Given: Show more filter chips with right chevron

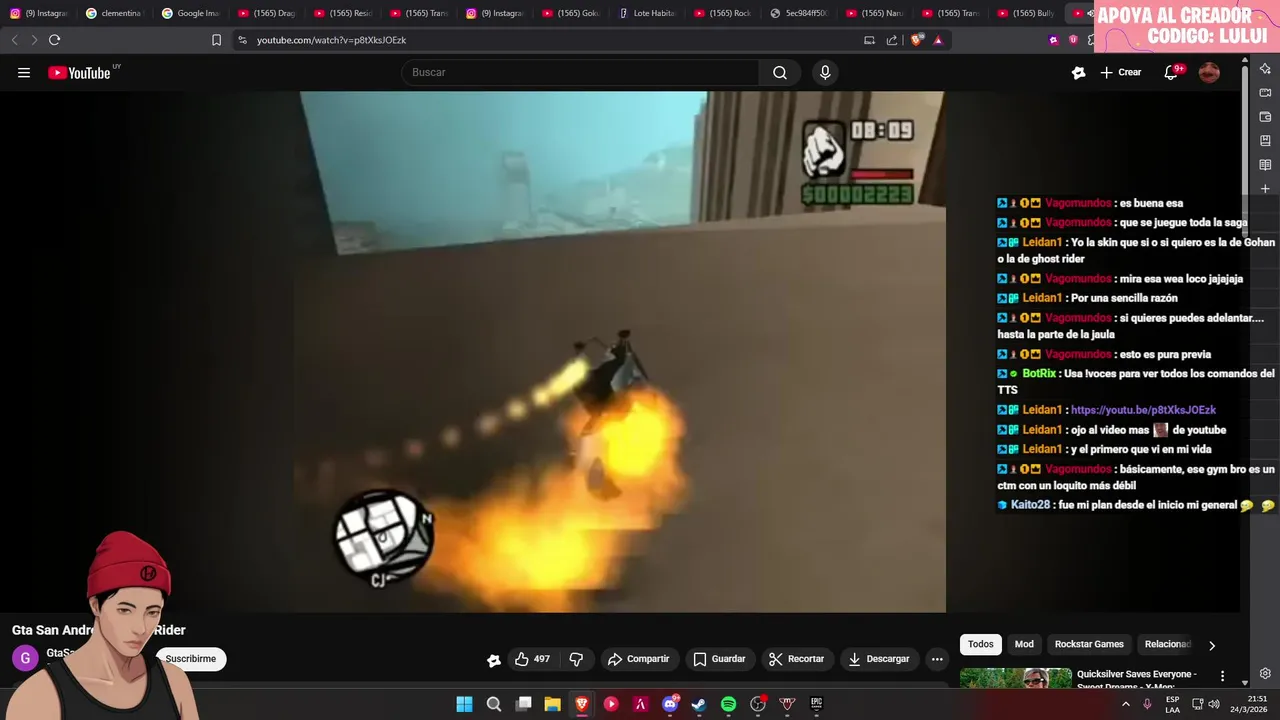Looking at the screenshot, I should (x=1212, y=645).
